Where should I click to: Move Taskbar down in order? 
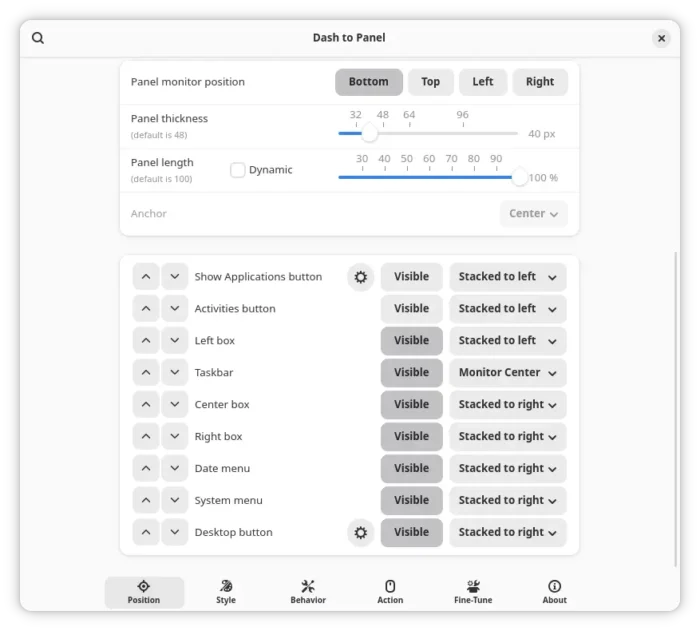[175, 372]
